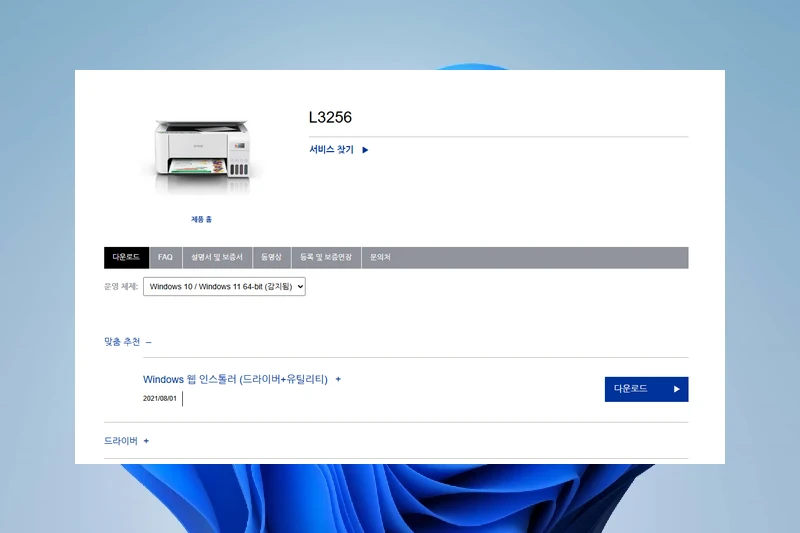Click the plus icon next to 드라이버
The width and height of the screenshot is (800, 533).
(146, 441)
